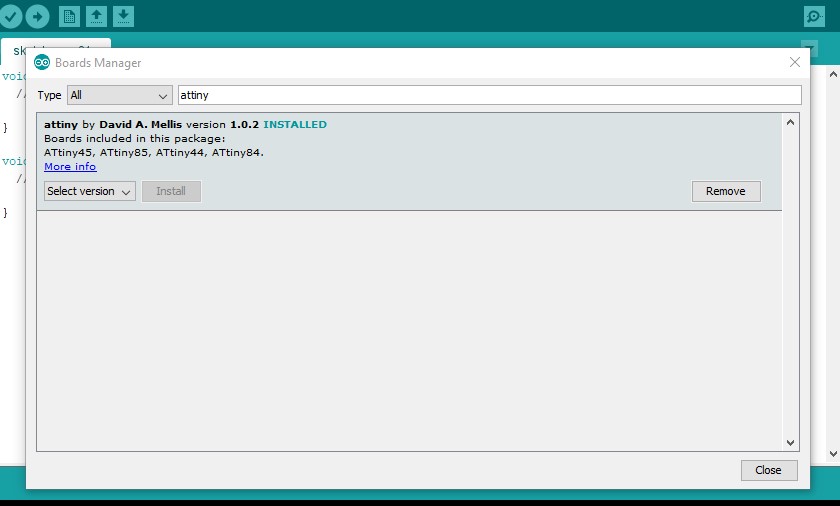Click the Upload arrow icon in the toolbar
This screenshot has width=840, height=506.
click(x=37, y=16)
